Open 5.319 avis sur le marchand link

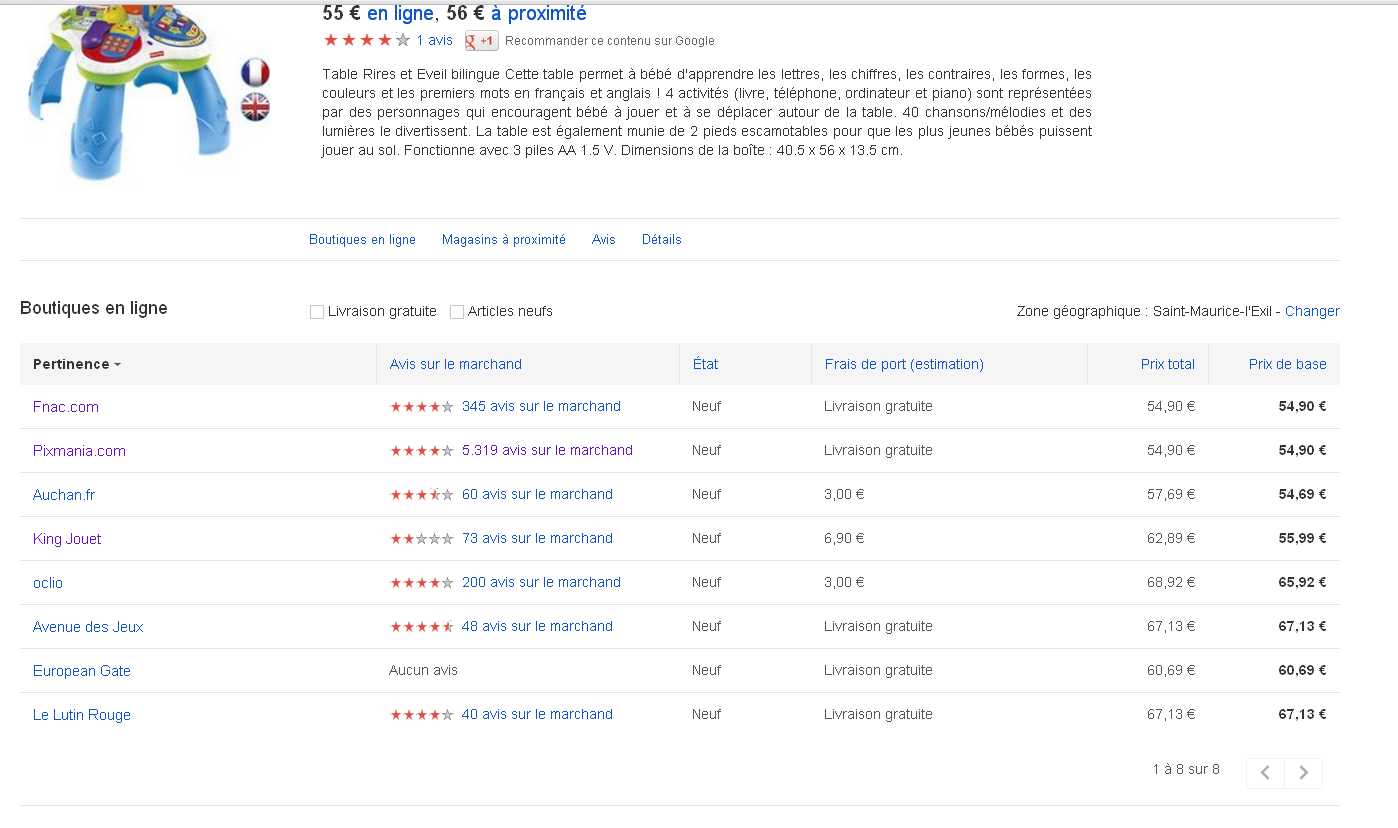[547, 451]
